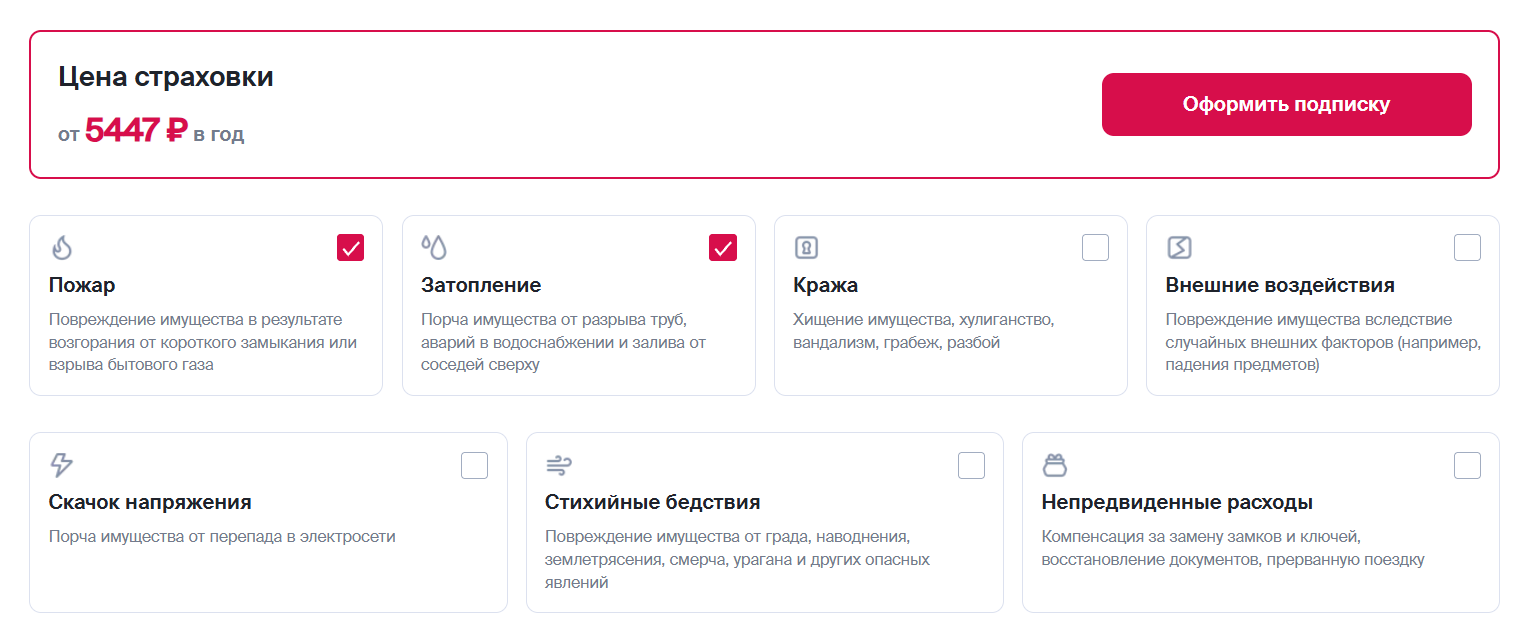
Task: Enable the Скачок напряжения checkbox
Action: coord(474,465)
